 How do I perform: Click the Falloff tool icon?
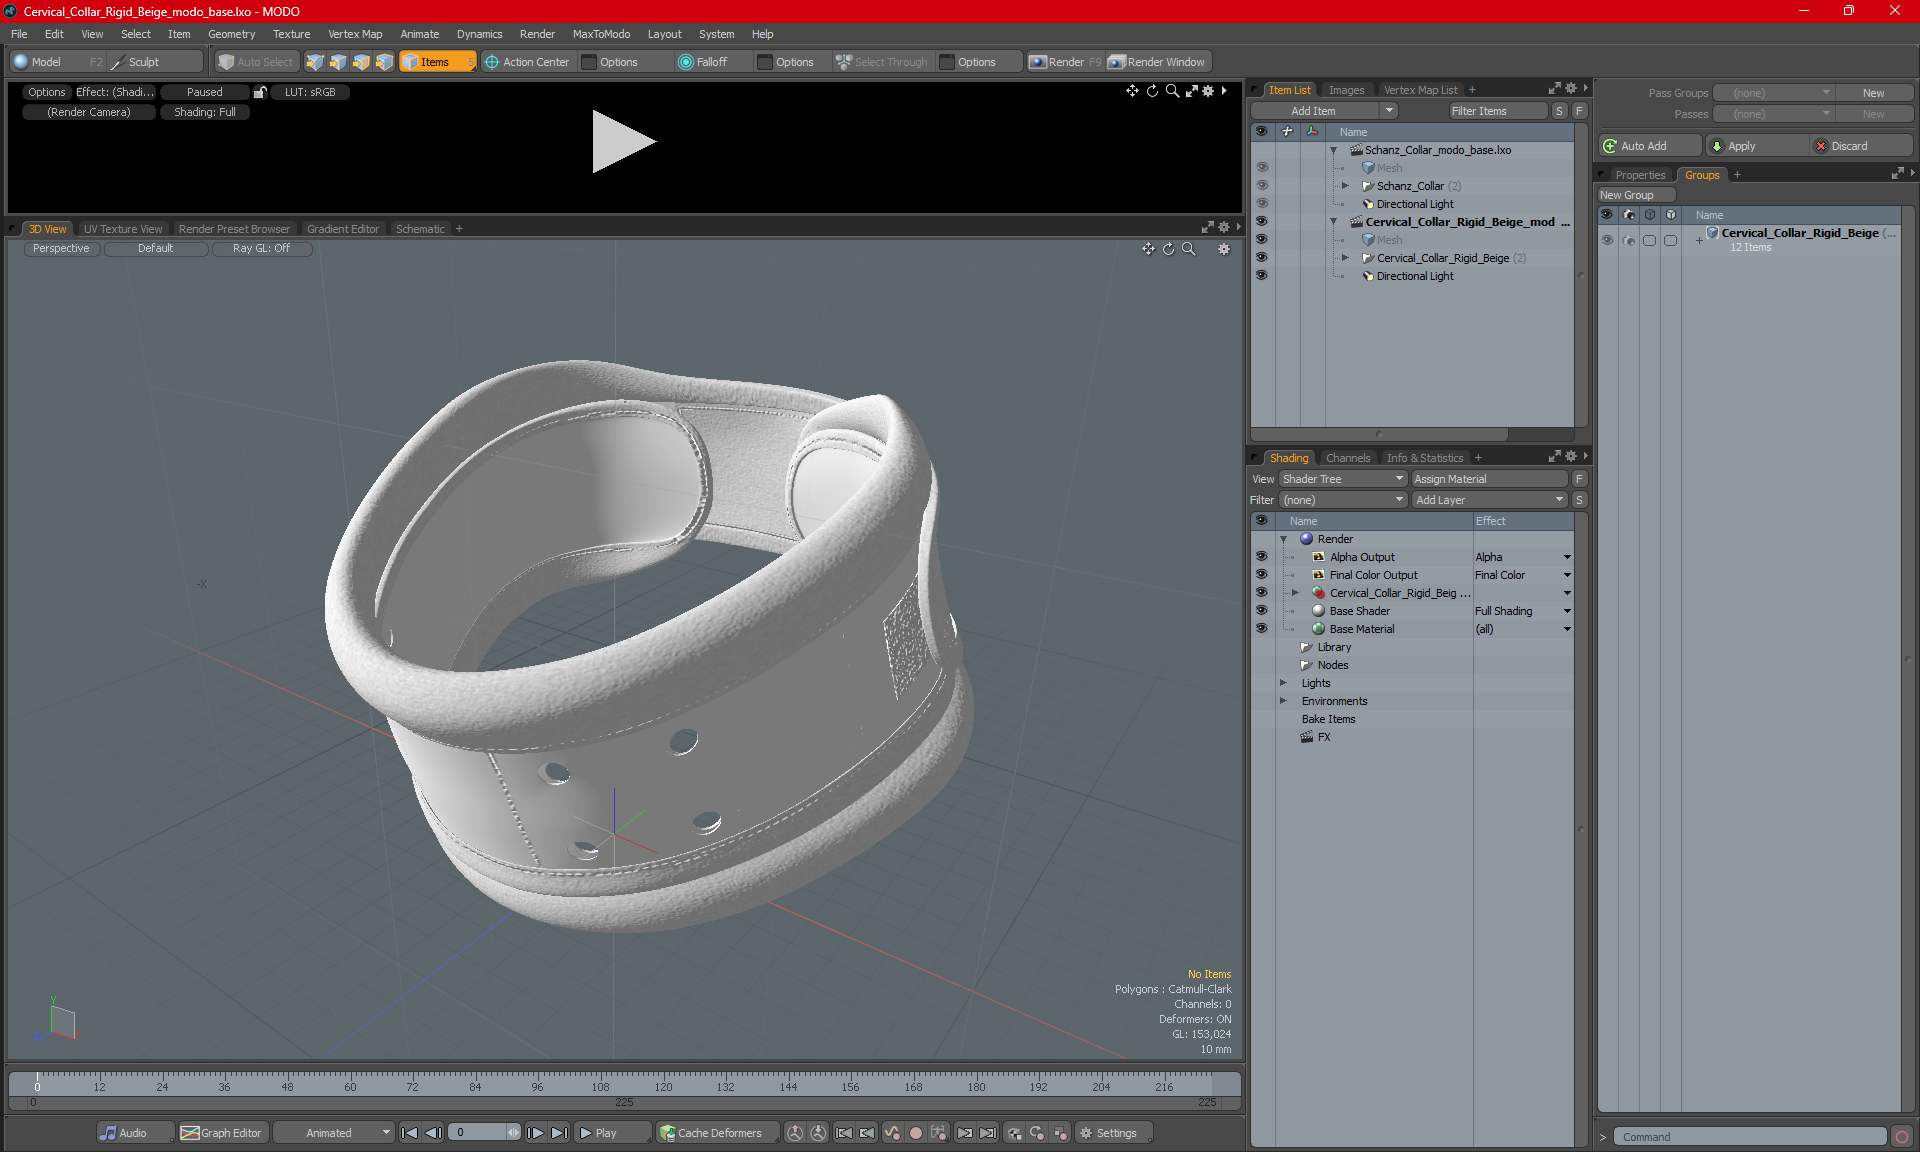coord(688,62)
